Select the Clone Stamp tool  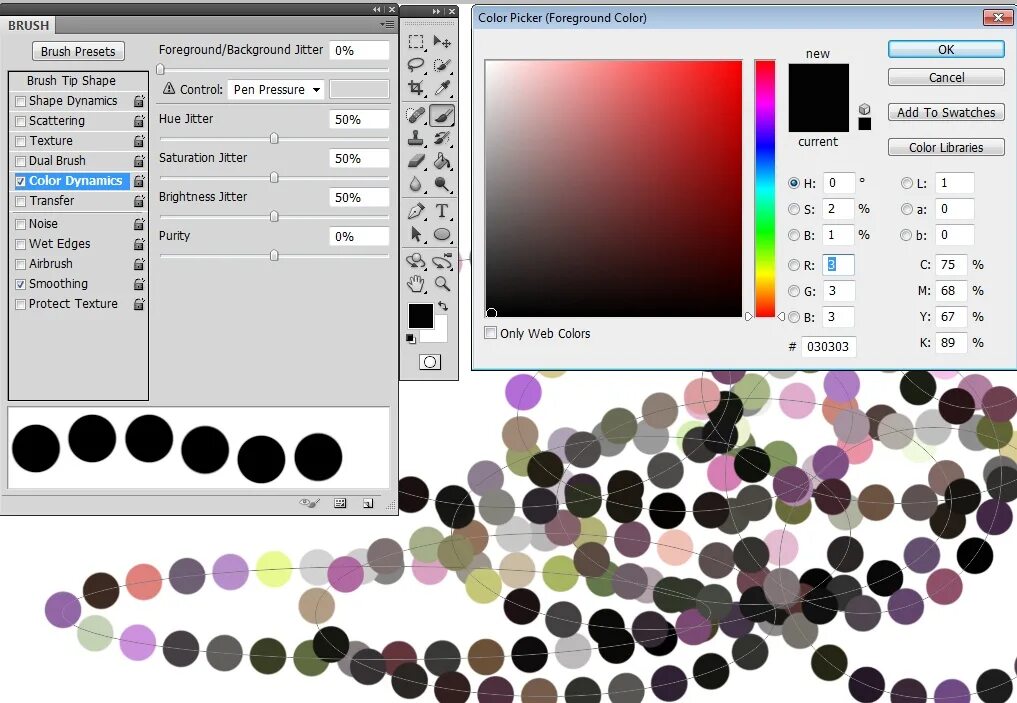tap(417, 136)
